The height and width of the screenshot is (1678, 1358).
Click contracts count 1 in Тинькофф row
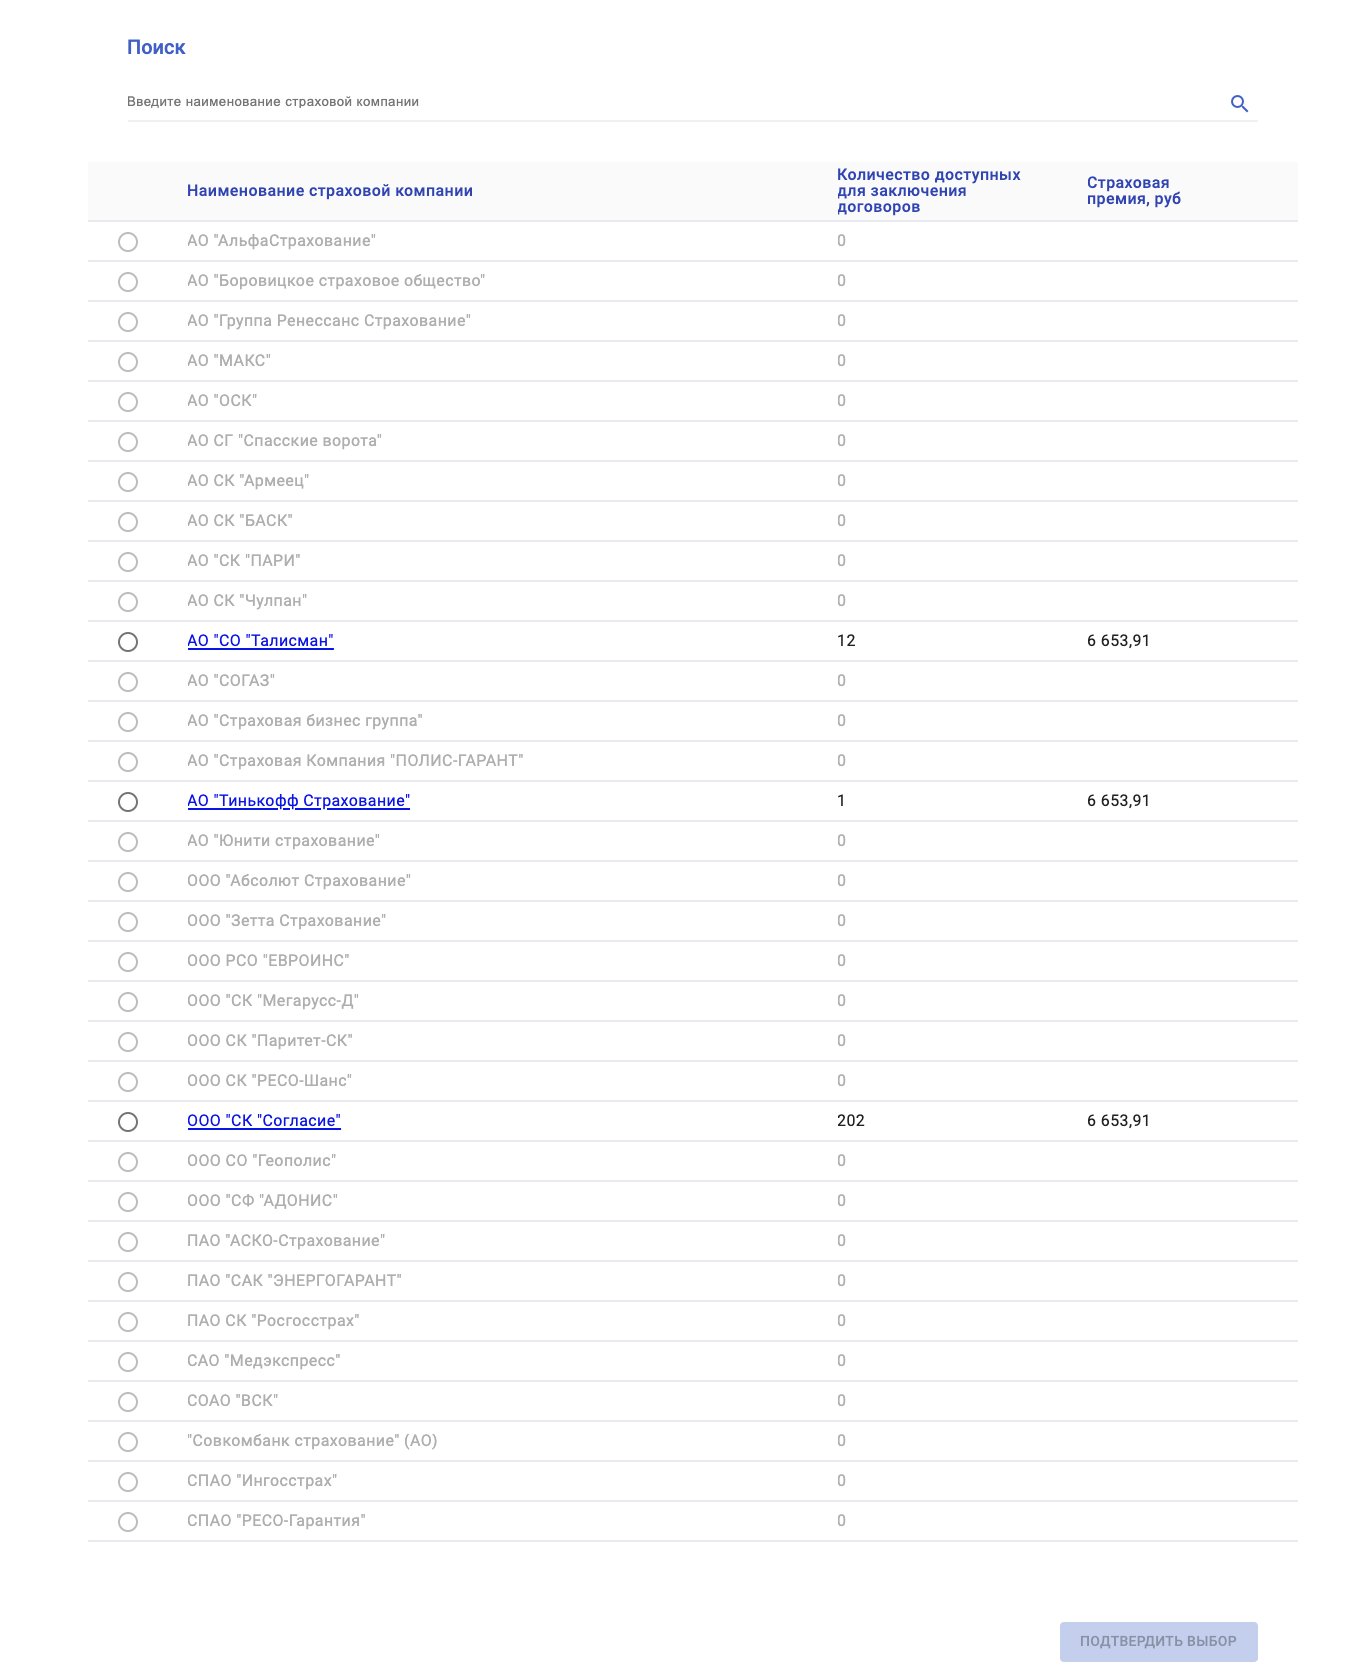click(x=841, y=801)
